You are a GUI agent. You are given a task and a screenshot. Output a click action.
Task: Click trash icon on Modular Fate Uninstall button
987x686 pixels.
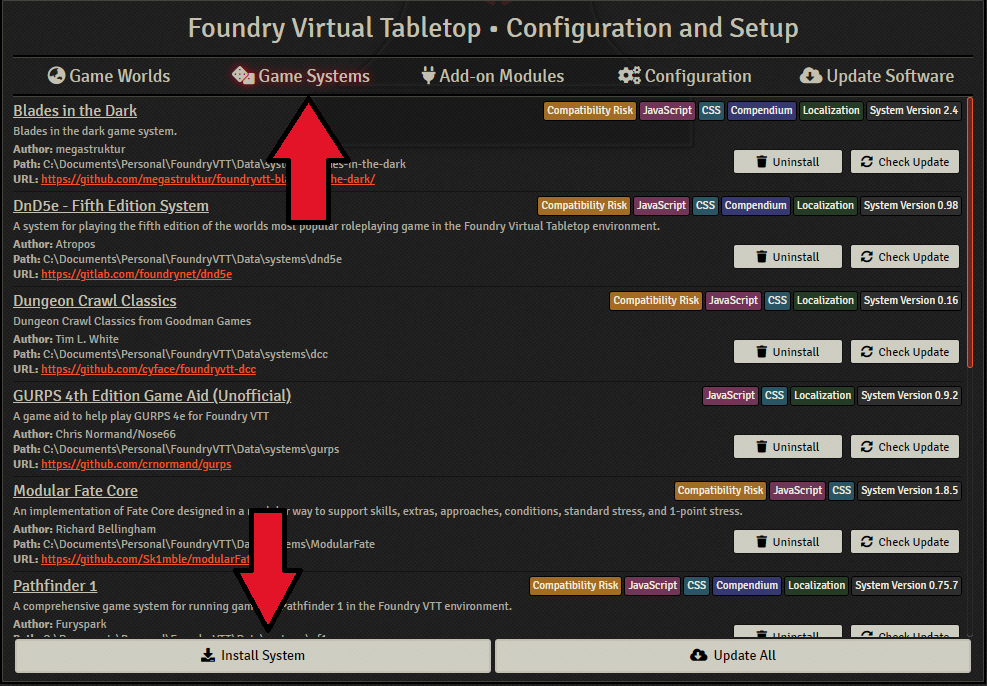tap(761, 542)
